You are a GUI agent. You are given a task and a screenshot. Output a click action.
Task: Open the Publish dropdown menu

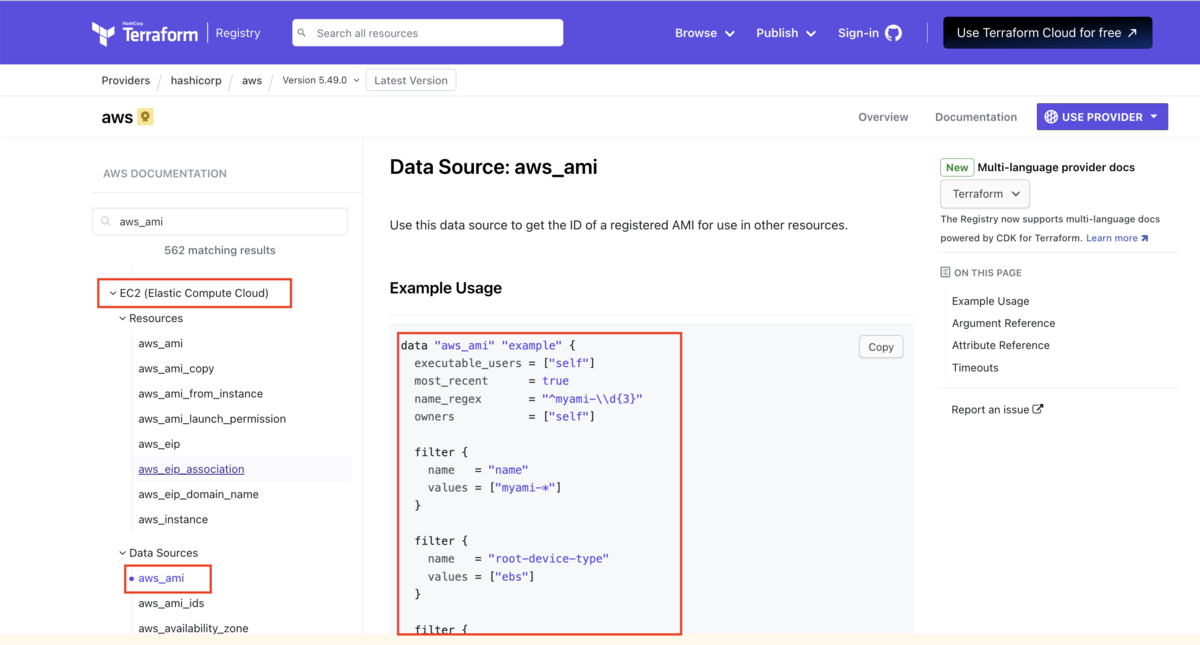click(x=786, y=33)
